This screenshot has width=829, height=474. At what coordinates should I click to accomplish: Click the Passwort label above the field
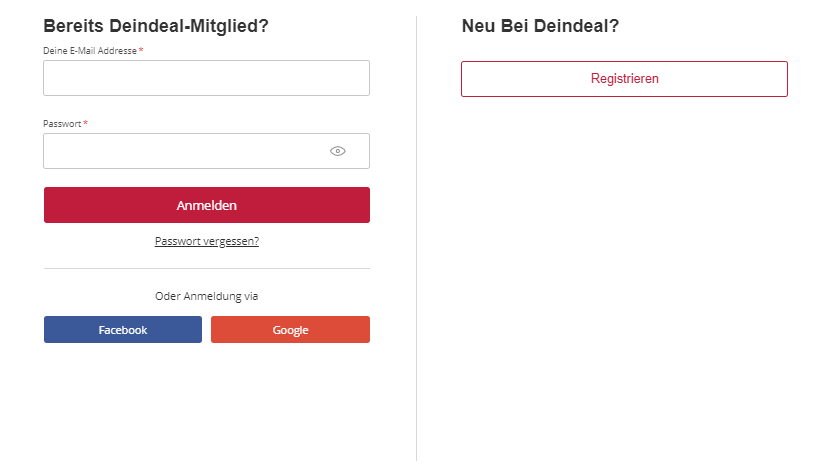[x=62, y=124]
